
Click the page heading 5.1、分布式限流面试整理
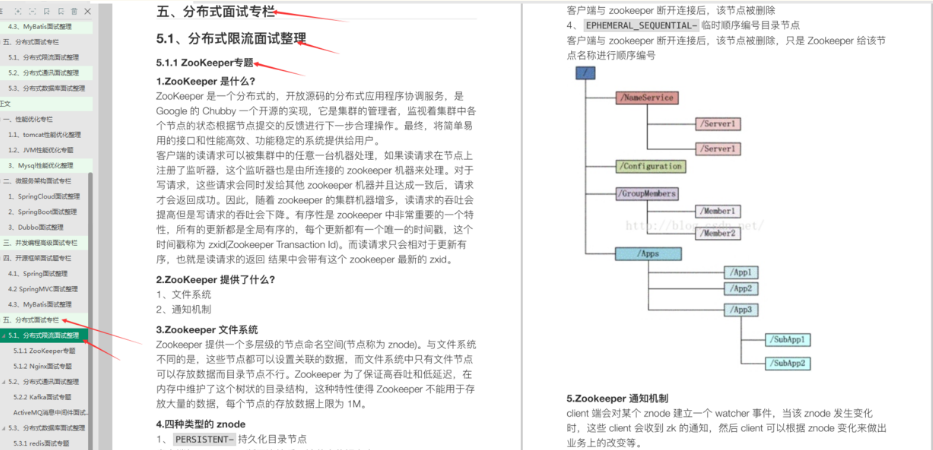click(x=231, y=39)
